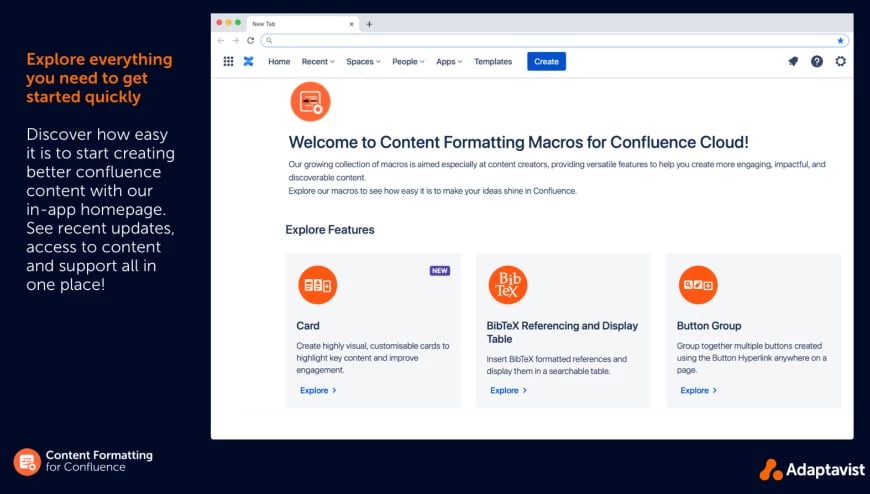
Task: Click the Welcome to Content Formatting Macros heading
Action: point(518,142)
